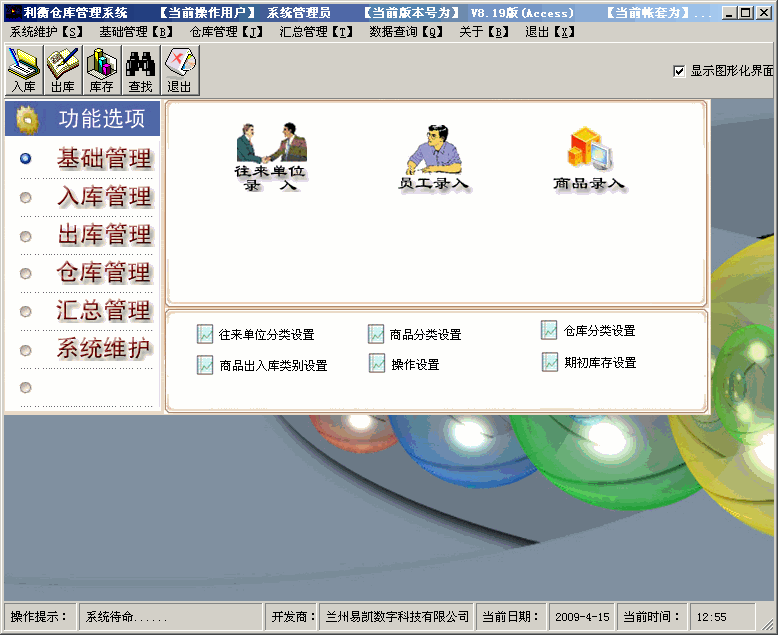The width and height of the screenshot is (778, 635).
Task: Click the title bar application icon
Action: [x=13, y=12]
